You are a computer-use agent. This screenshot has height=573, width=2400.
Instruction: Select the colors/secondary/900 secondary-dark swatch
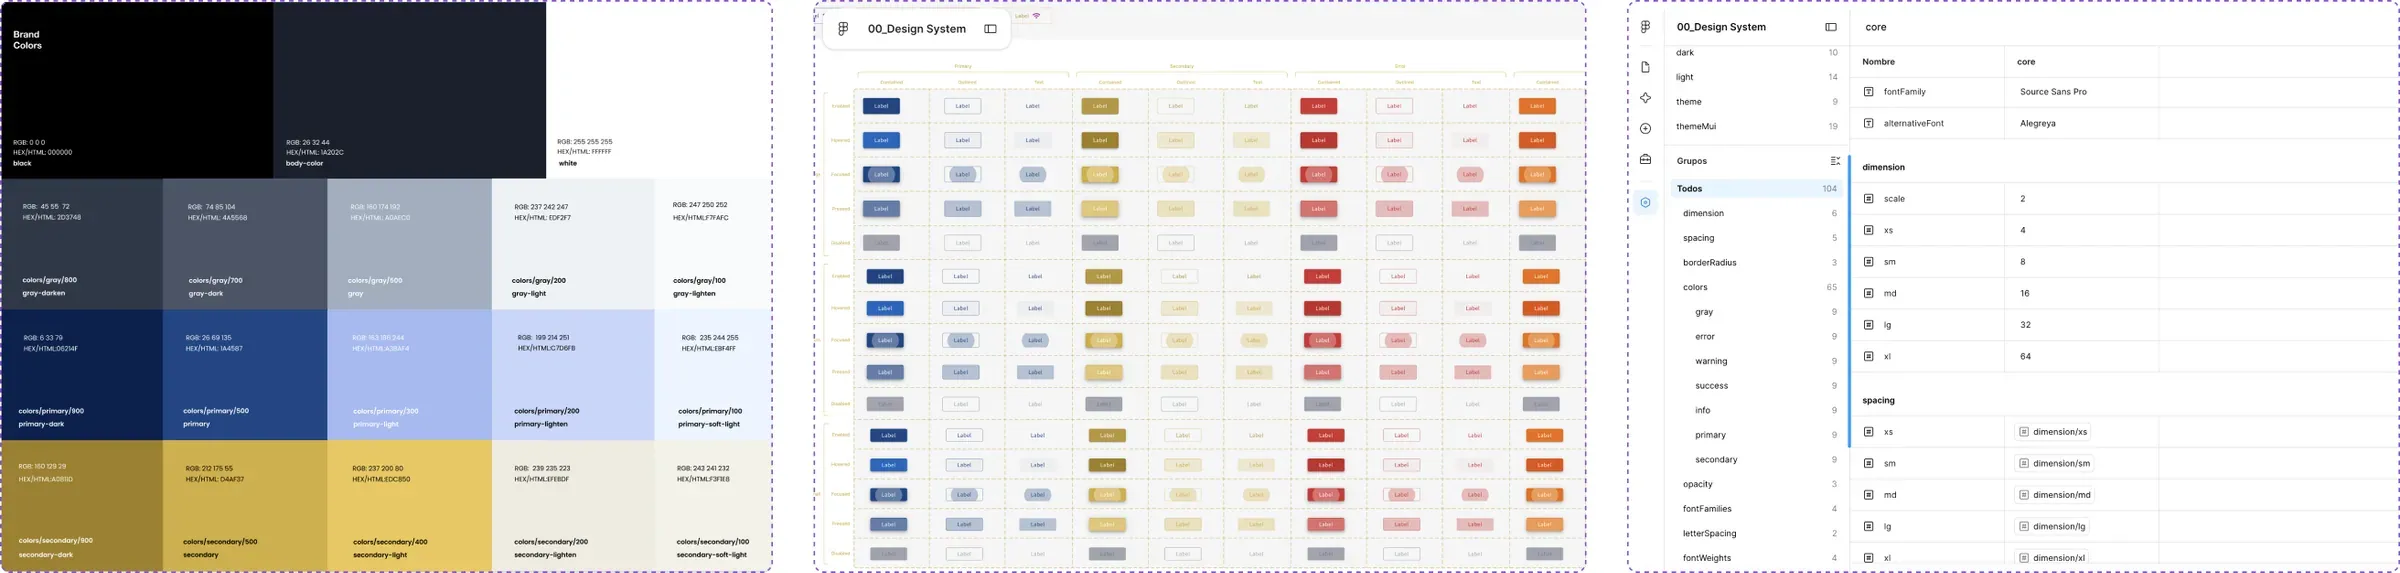(x=81, y=506)
